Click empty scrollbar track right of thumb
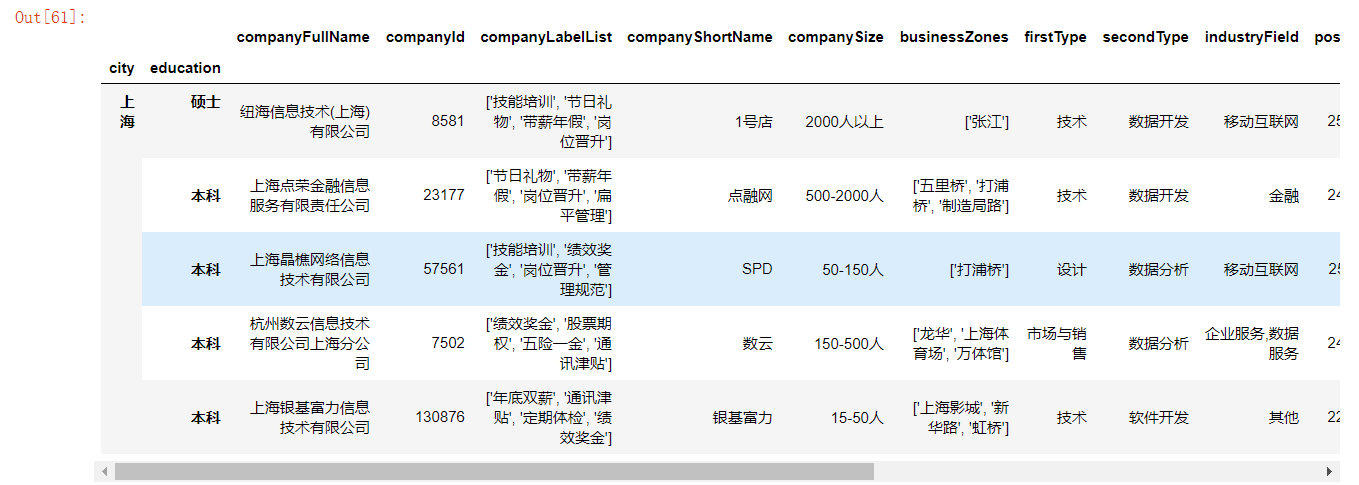Viewport: 1359px width, 485px height. (1097, 471)
